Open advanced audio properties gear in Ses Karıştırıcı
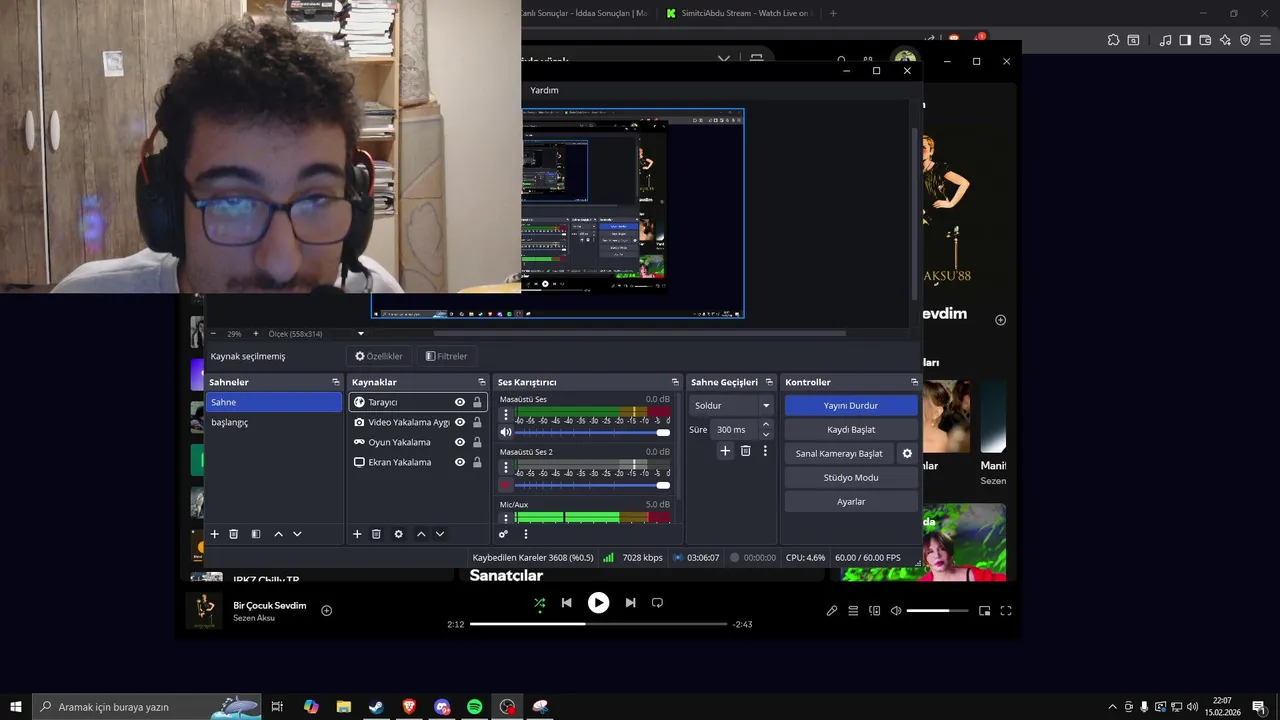 pos(503,534)
